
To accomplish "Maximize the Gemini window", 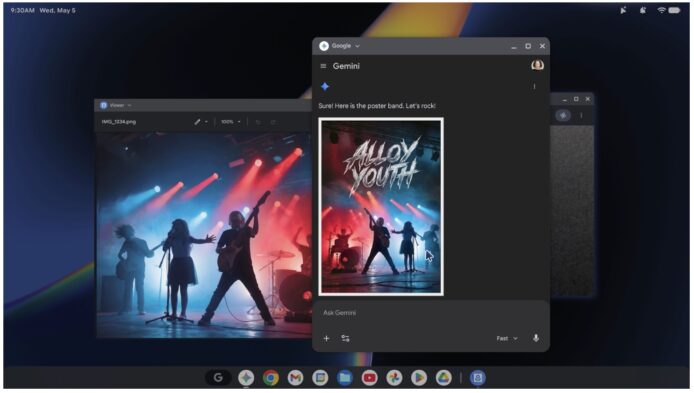I will (528, 46).
